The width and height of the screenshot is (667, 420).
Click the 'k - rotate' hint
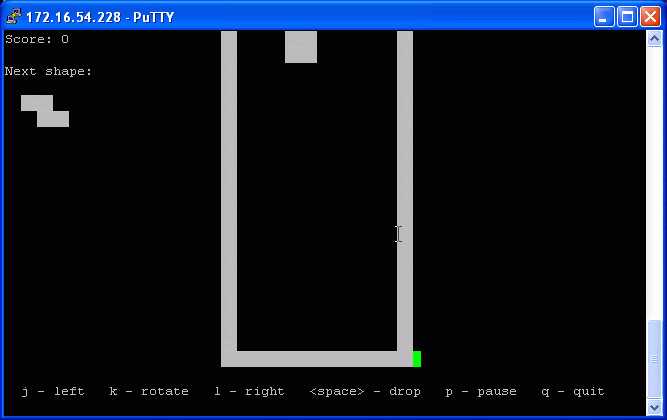point(149,391)
